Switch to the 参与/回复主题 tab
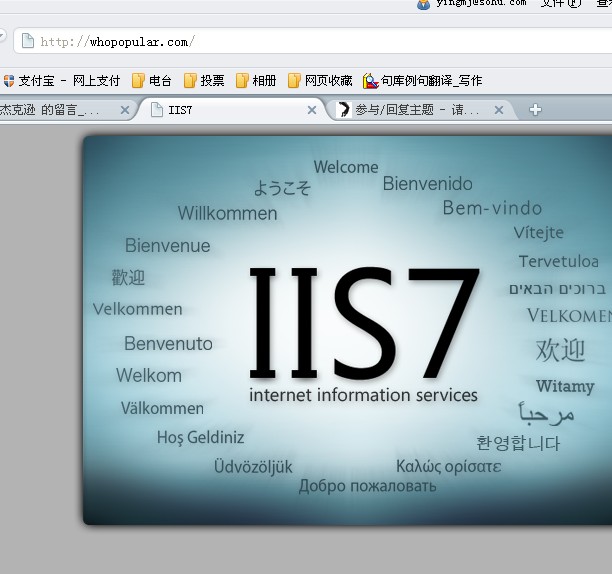Screen dimensions: 612x574 coord(422,110)
